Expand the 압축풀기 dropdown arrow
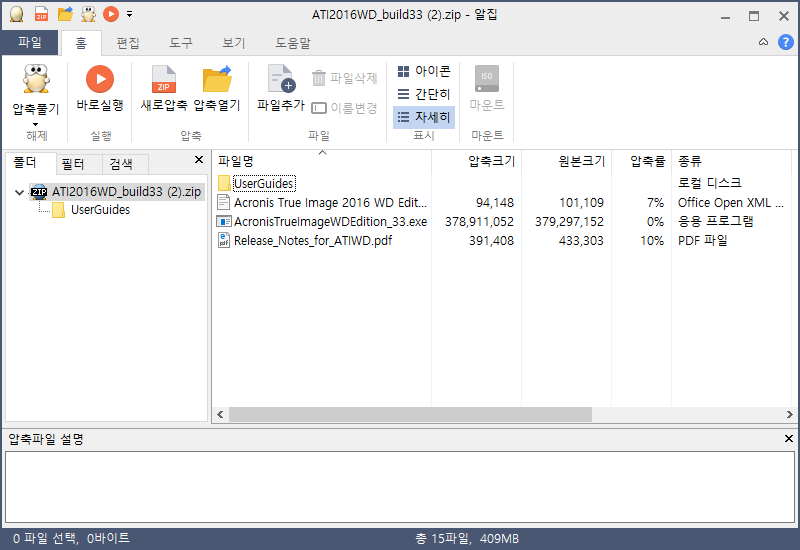800x550 pixels. 35,124
